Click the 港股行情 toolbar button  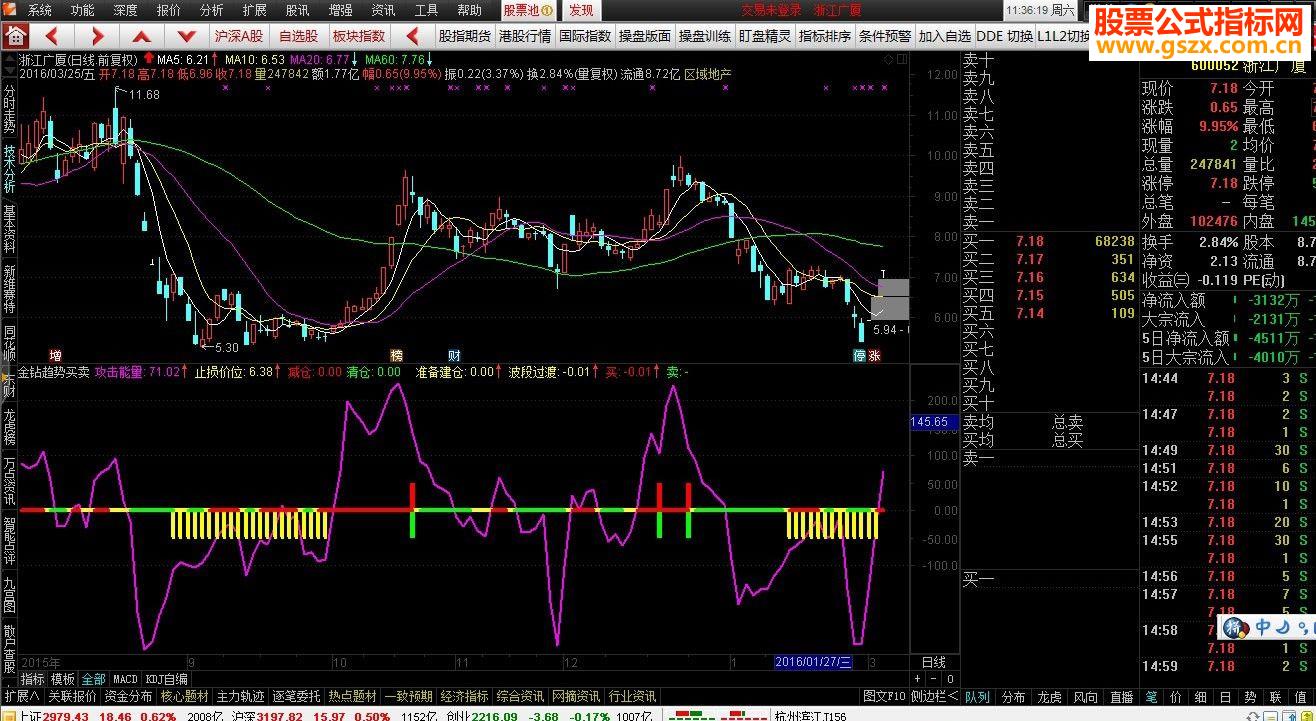(x=525, y=36)
